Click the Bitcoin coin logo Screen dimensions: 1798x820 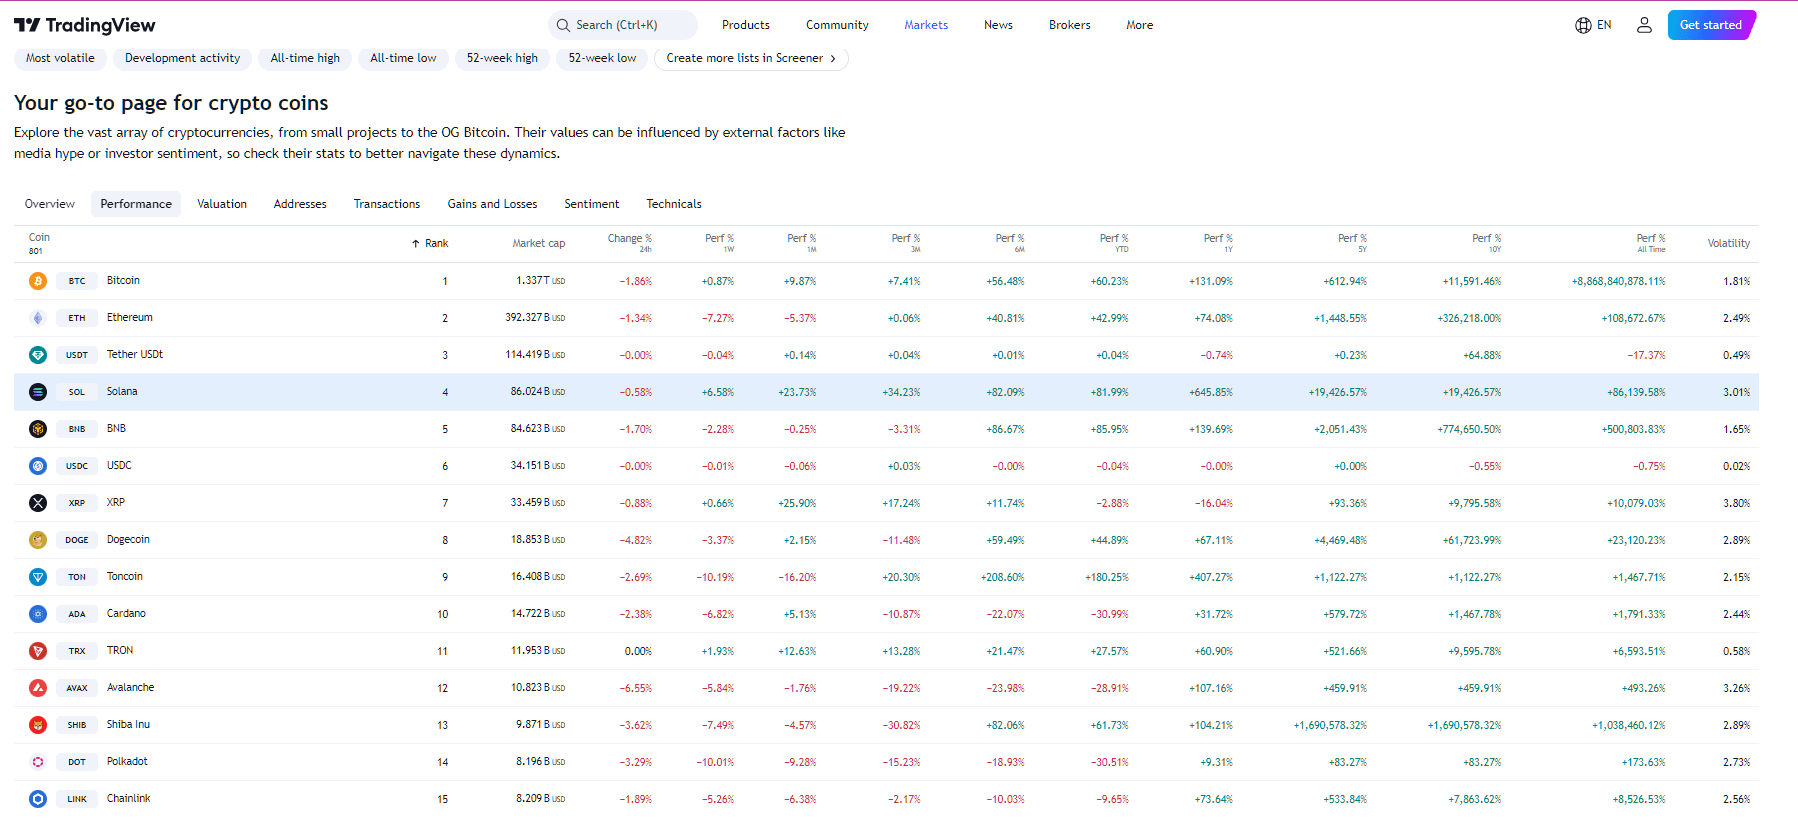tap(38, 281)
